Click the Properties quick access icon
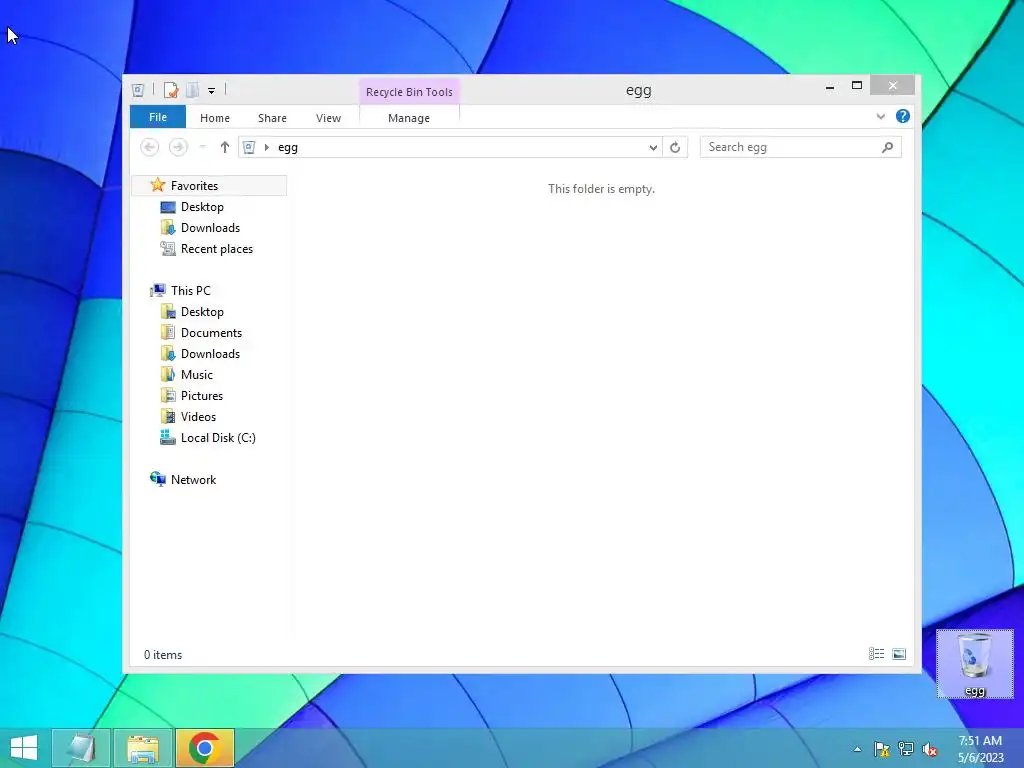Image resolution: width=1024 pixels, height=768 pixels. coord(171,90)
